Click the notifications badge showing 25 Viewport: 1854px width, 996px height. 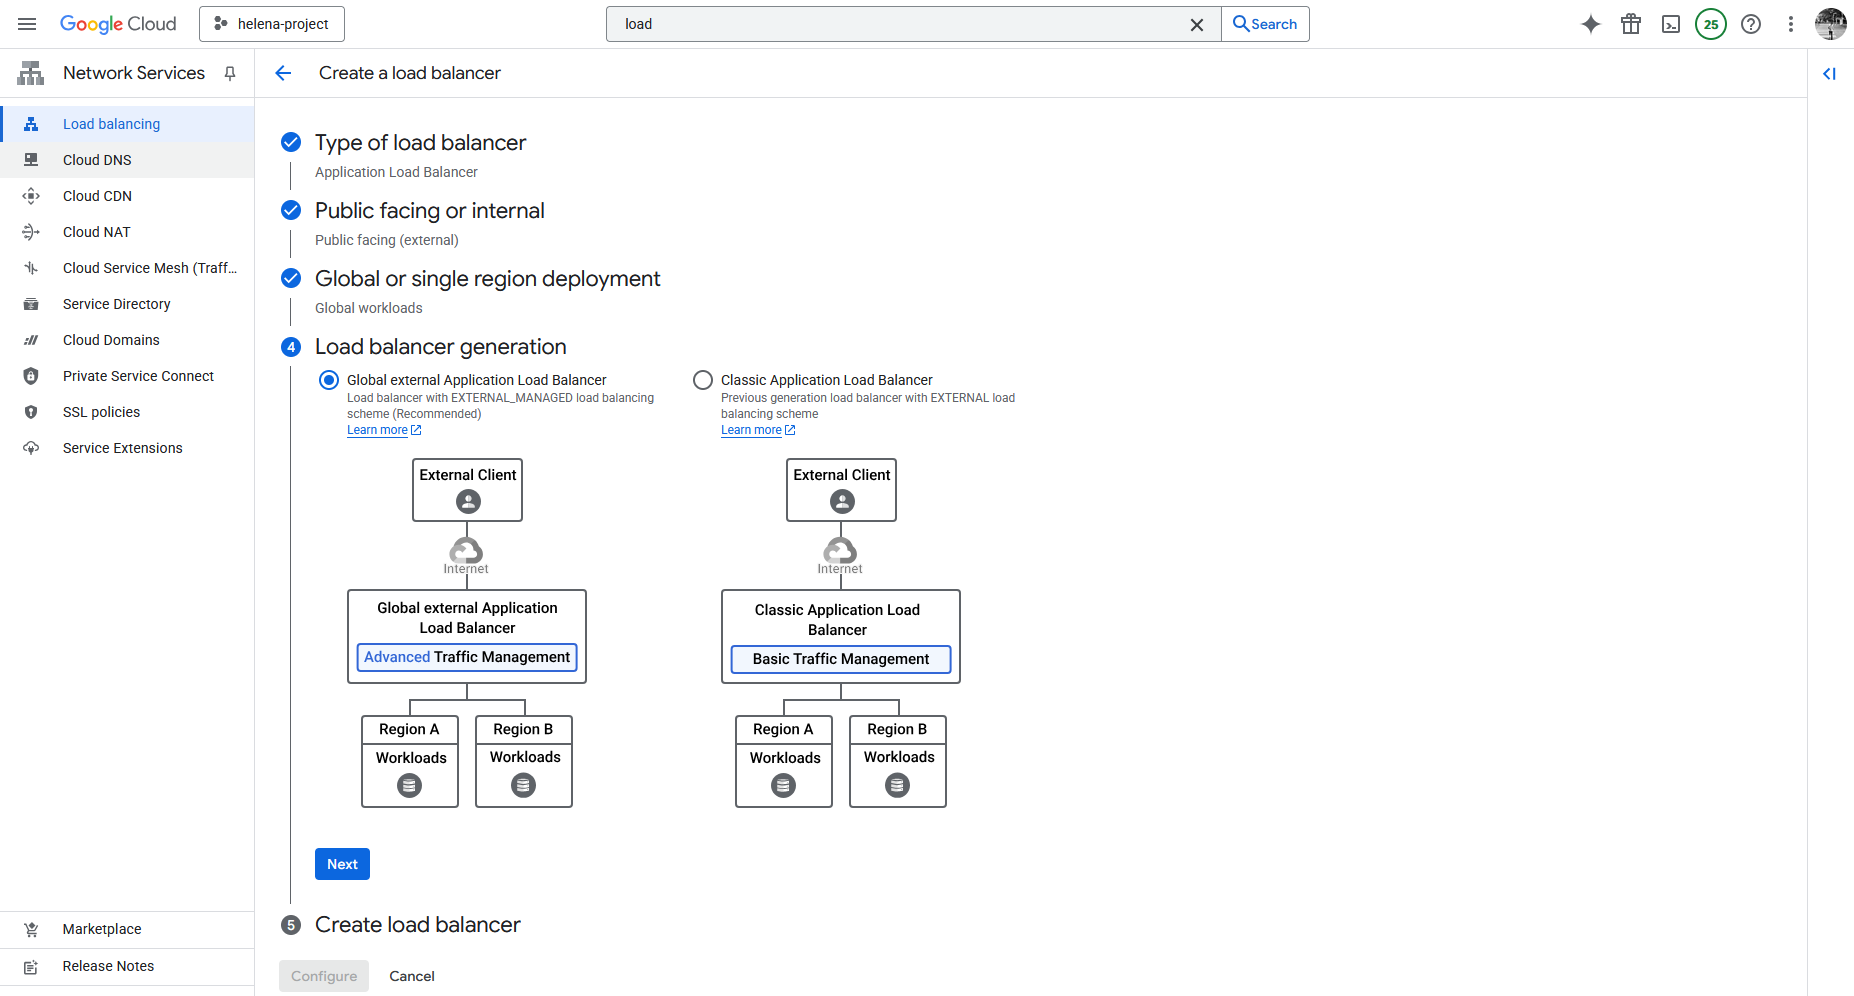coord(1710,24)
